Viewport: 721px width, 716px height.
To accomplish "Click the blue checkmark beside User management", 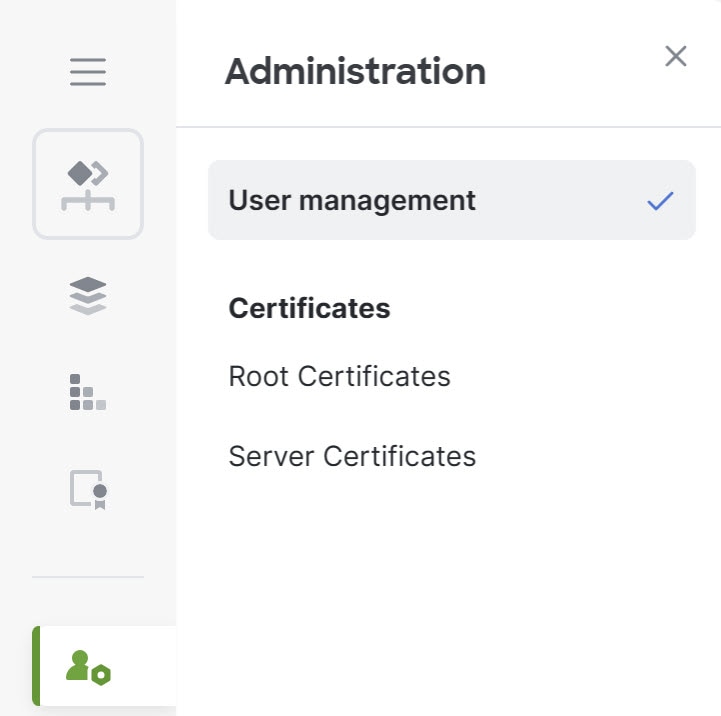I will pyautogui.click(x=660, y=201).
